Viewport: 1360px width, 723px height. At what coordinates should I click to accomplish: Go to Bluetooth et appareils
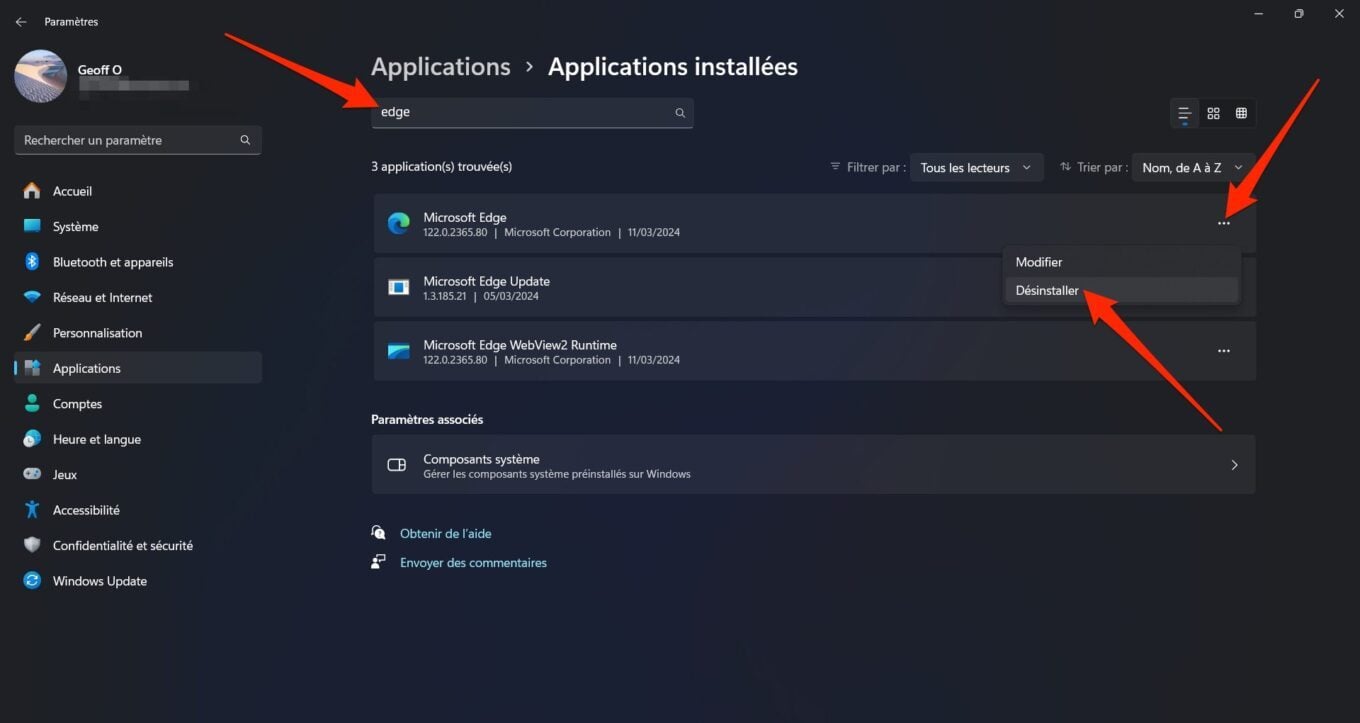point(138,262)
